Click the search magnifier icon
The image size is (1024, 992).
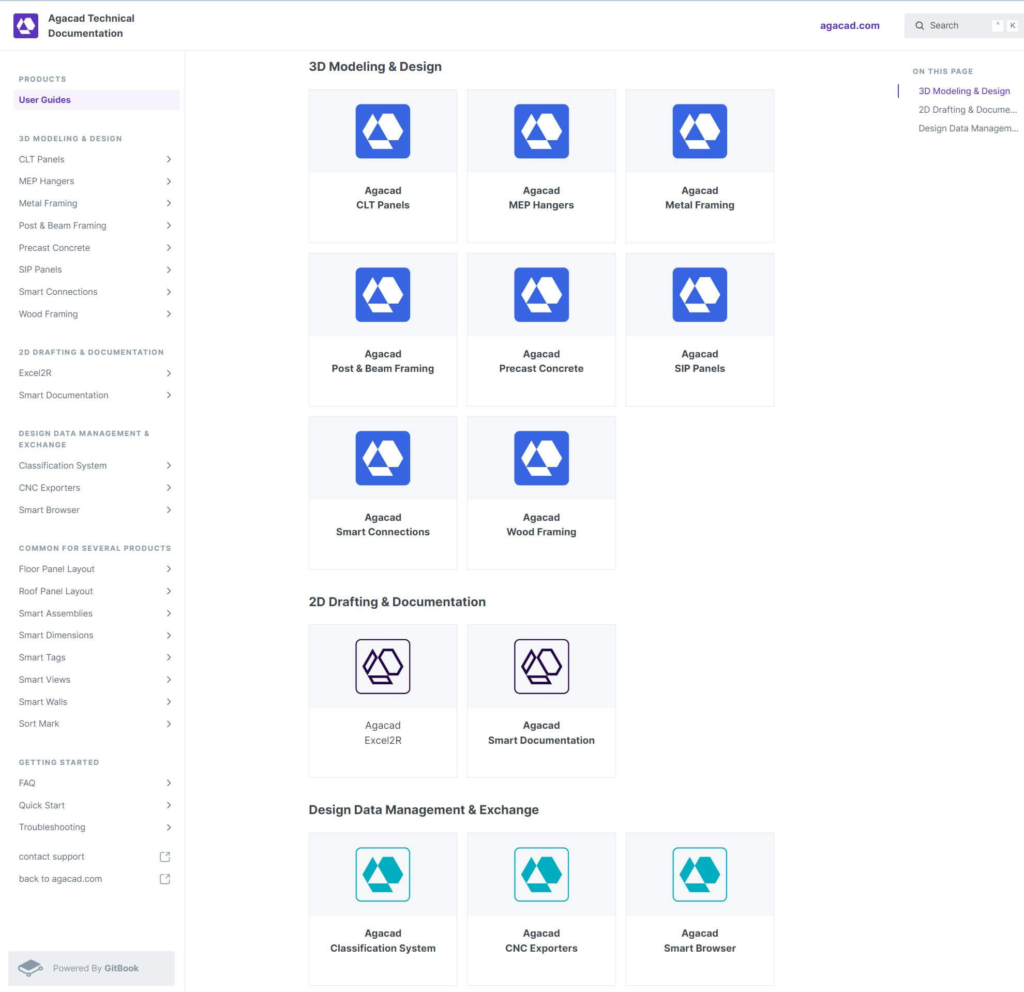(920, 25)
